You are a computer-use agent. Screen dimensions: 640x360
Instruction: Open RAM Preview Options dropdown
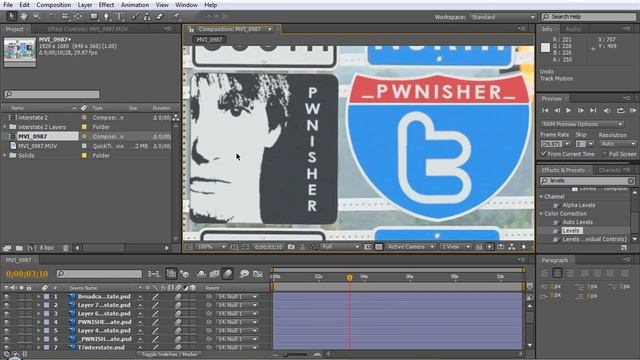pyautogui.click(x=582, y=124)
